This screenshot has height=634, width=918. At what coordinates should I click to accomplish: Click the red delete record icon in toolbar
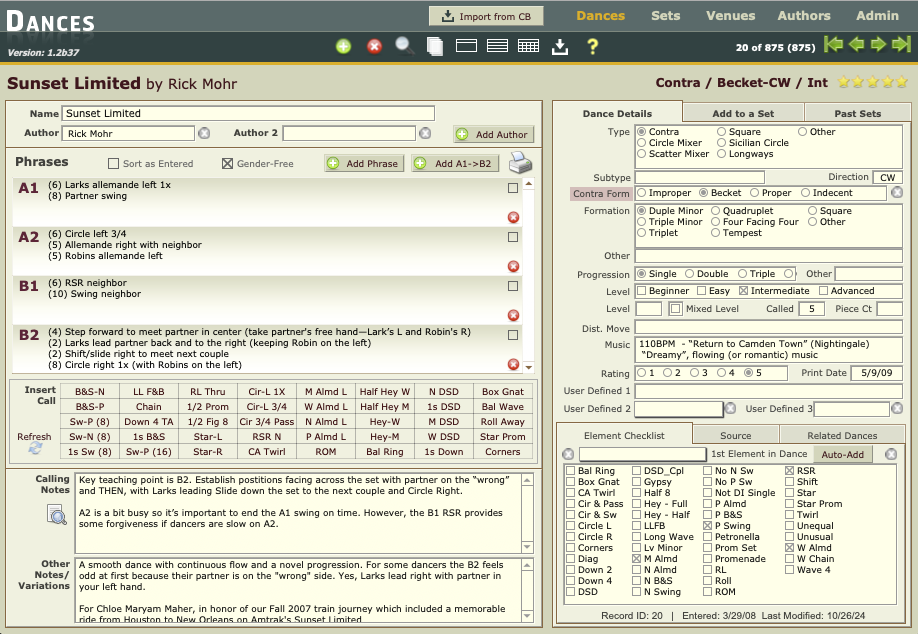pos(374,46)
